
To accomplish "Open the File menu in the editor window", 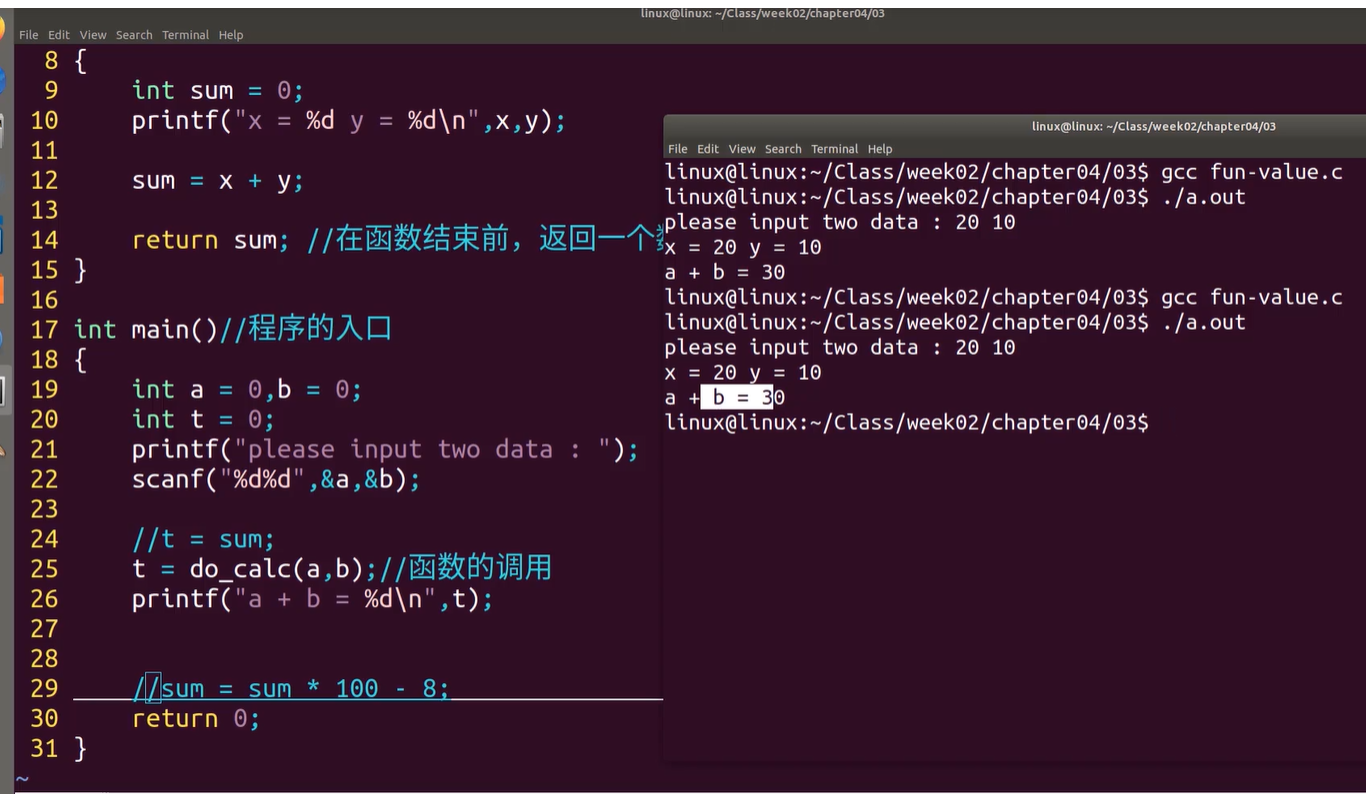I will 29,35.
